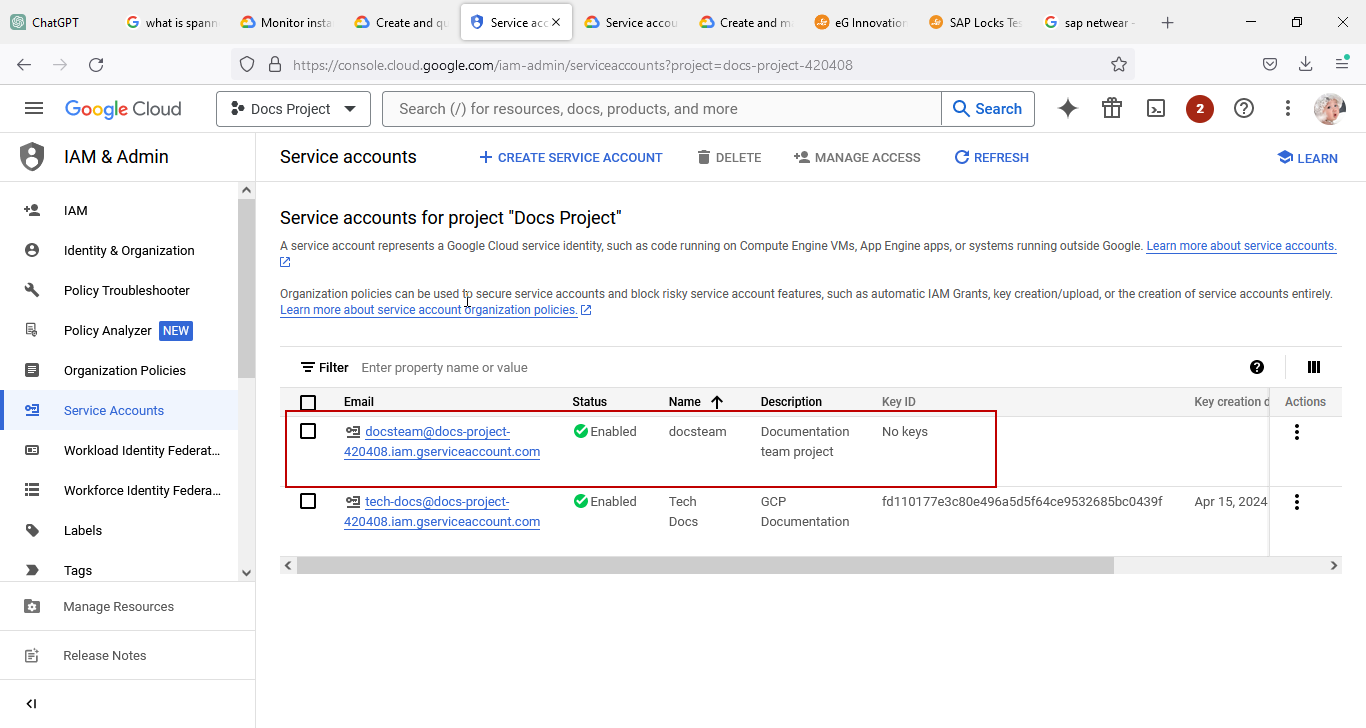Open Firefox application menu
This screenshot has width=1366, height=728.
point(1342,65)
